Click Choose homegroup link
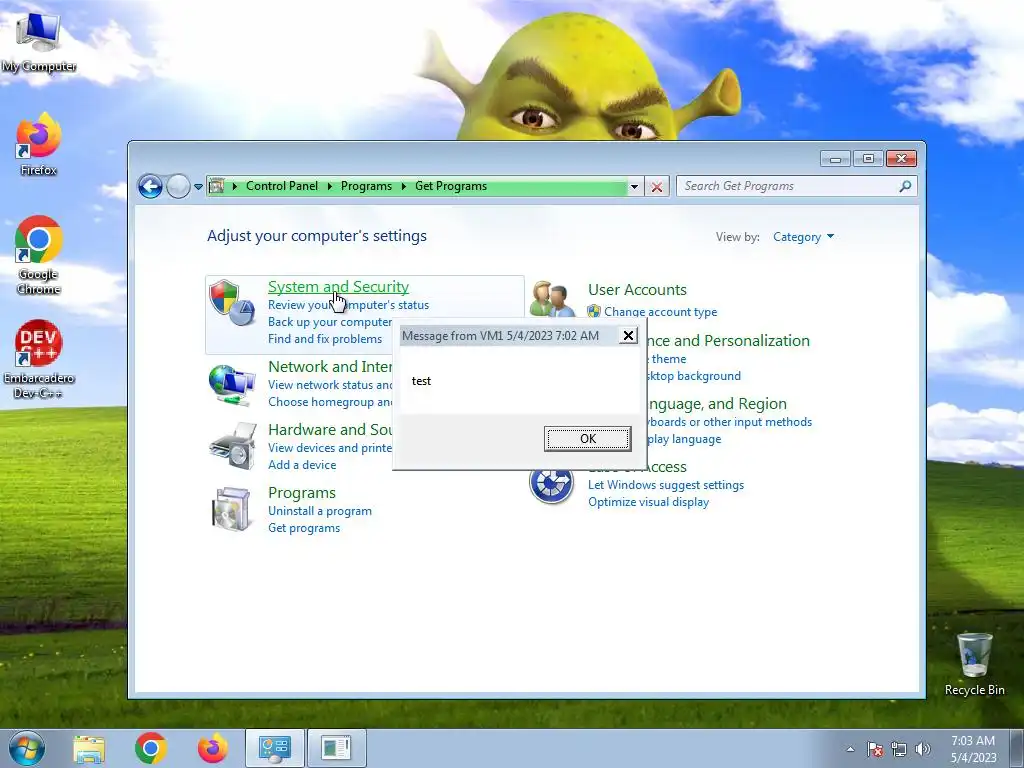Screen dimensions: 1024x768 330,402
